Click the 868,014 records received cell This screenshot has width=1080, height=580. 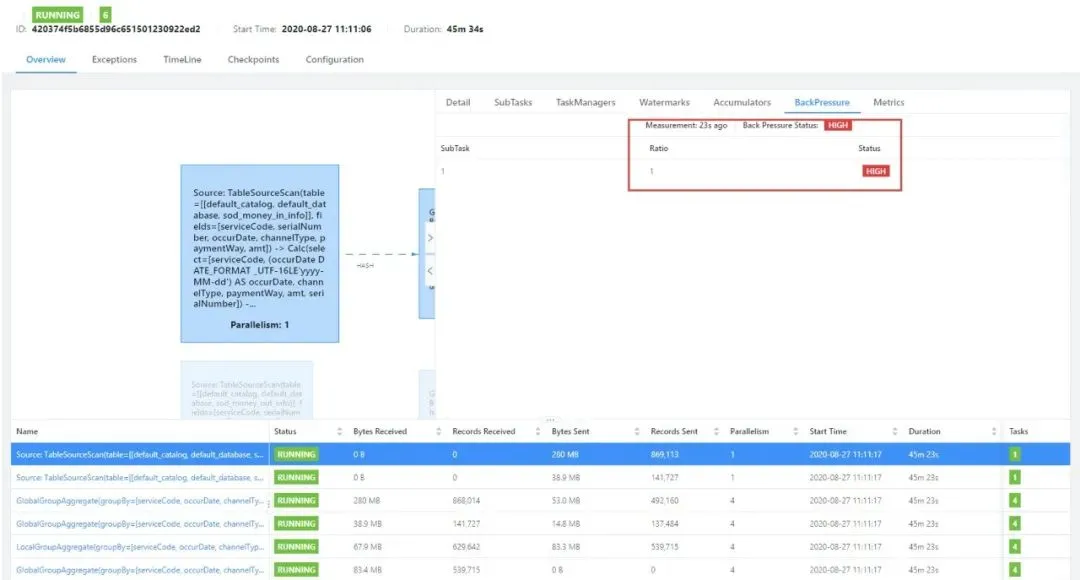point(466,501)
